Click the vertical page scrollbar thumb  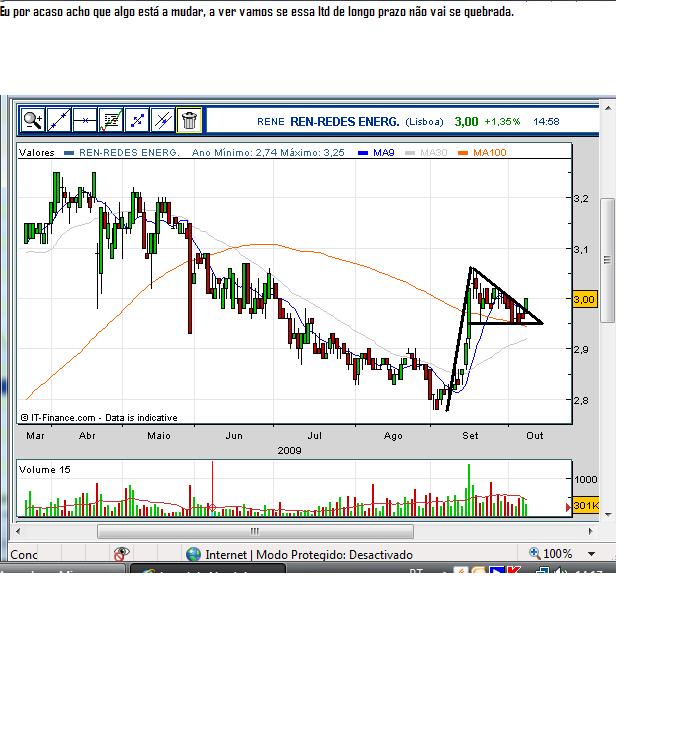[608, 261]
